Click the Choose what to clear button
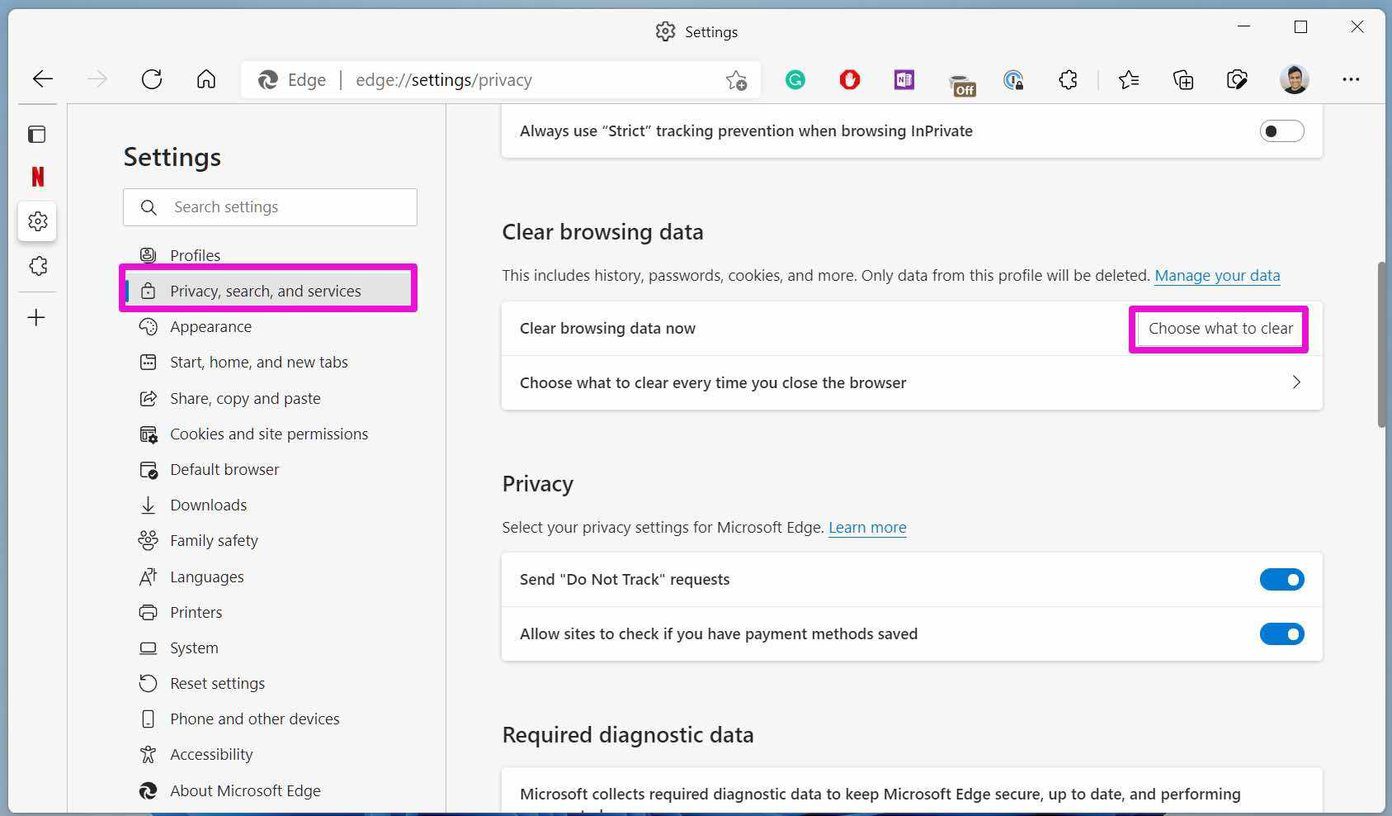 pyautogui.click(x=1220, y=329)
